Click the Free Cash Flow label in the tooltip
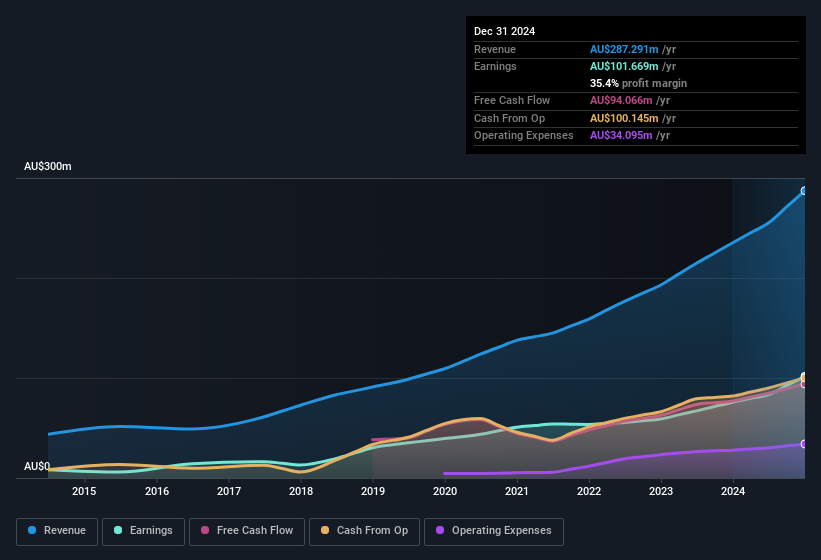Image resolution: width=821 pixels, height=560 pixels. pyautogui.click(x=512, y=100)
